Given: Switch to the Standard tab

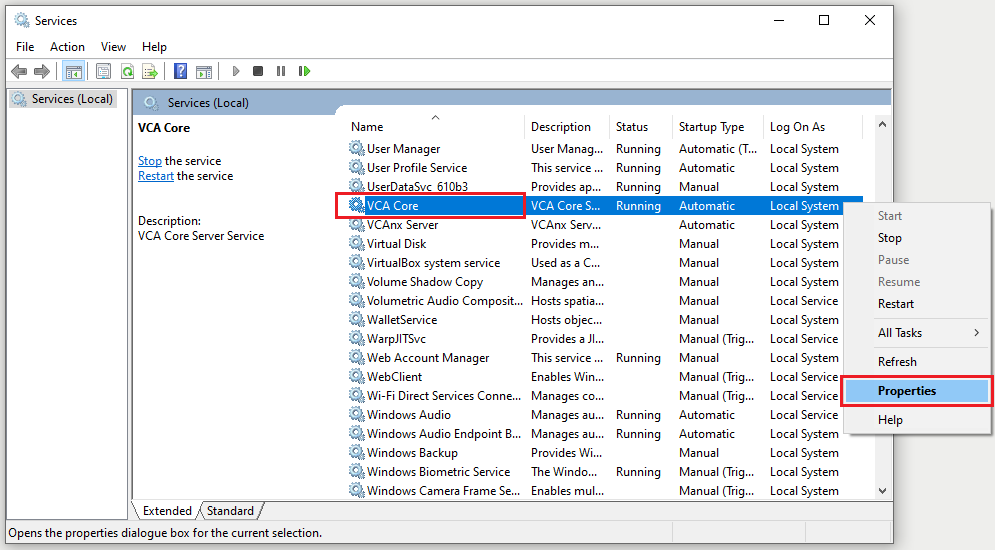Looking at the screenshot, I should pyautogui.click(x=230, y=511).
